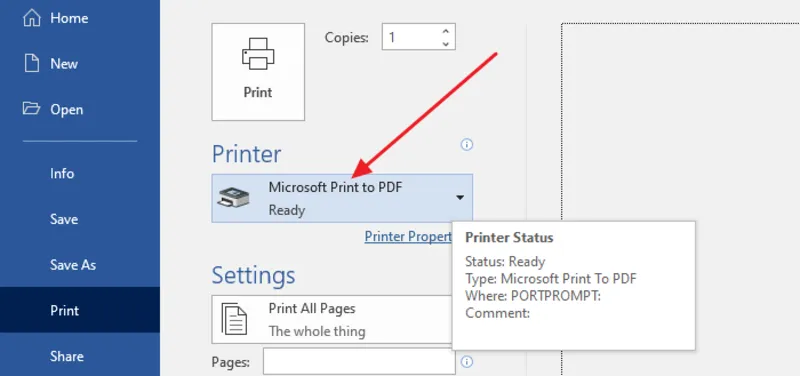Click the 'Where: PORTPROMPT:' text
Viewport: 800px width, 376px height.
[x=533, y=296]
